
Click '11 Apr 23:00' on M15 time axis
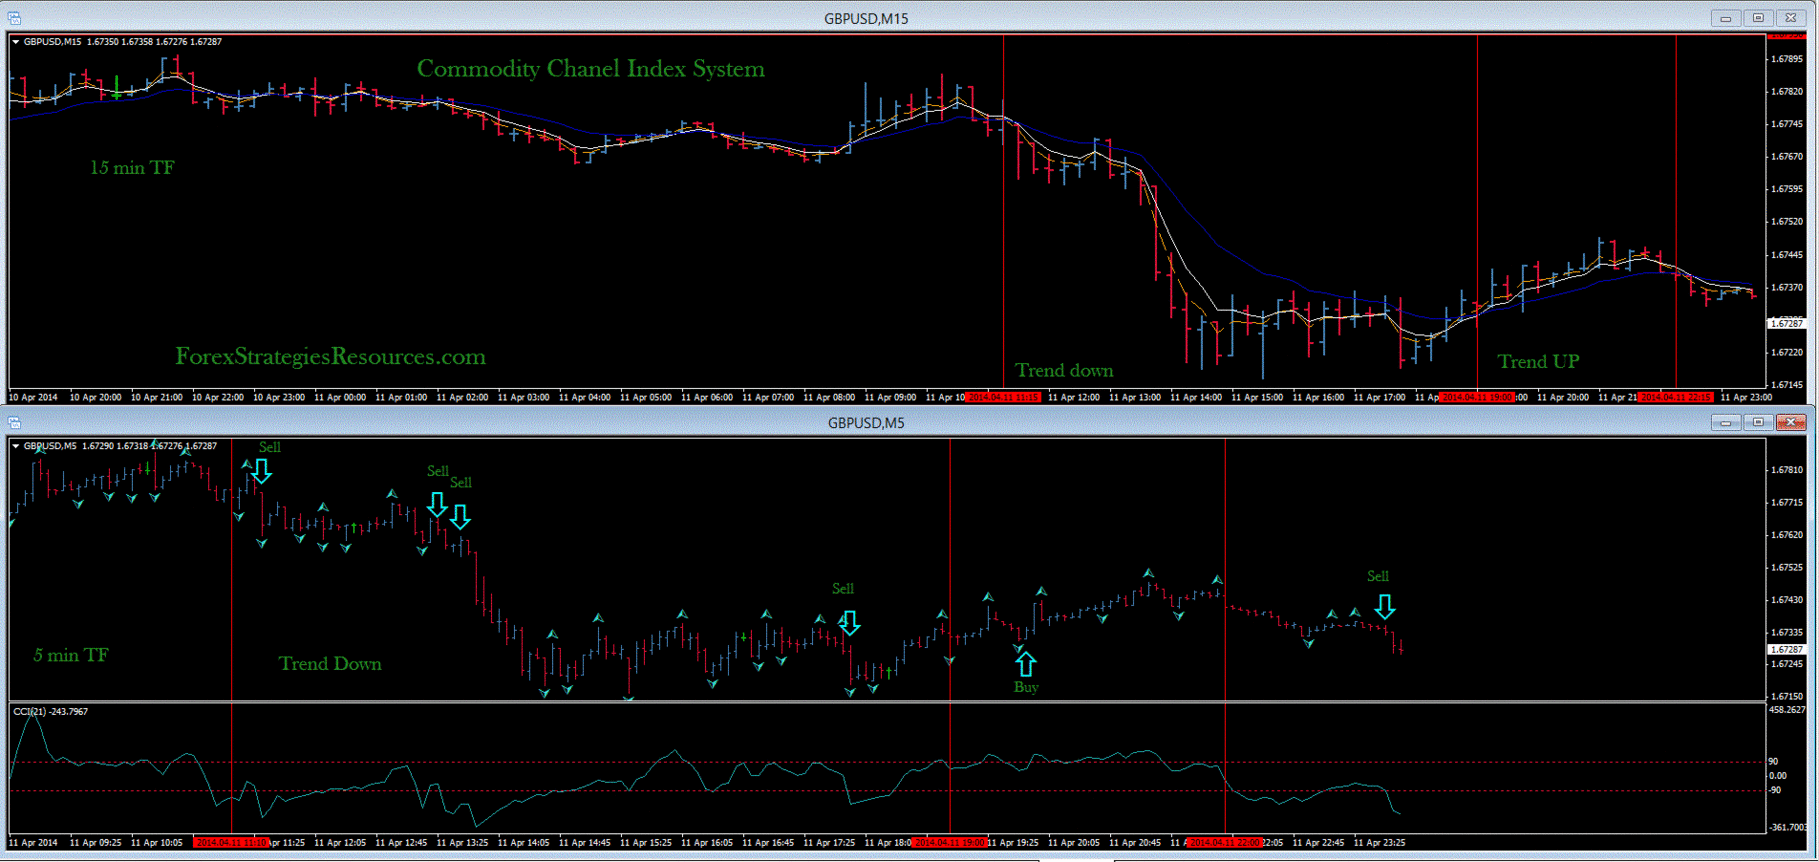(1746, 397)
